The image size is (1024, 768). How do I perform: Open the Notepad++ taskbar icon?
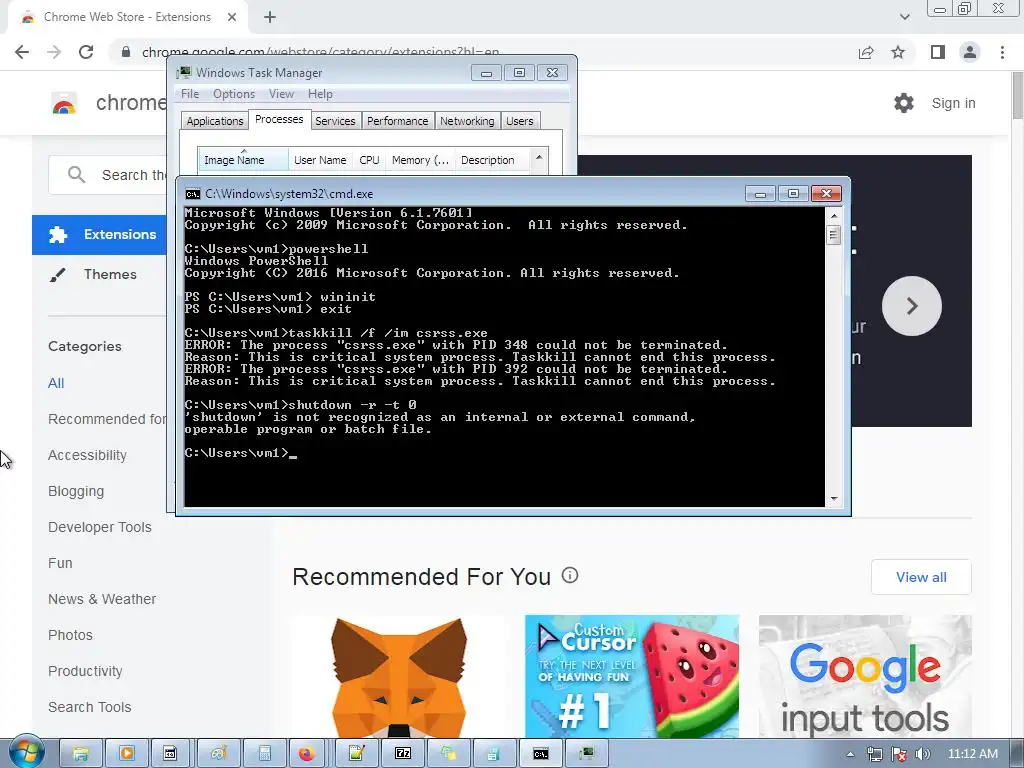(x=356, y=754)
